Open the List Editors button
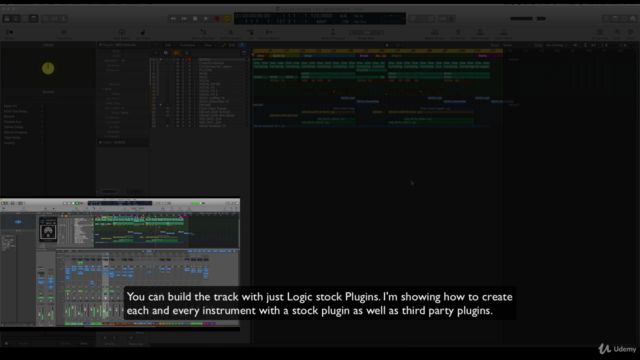This screenshot has width=640, height=360. tap(606, 18)
